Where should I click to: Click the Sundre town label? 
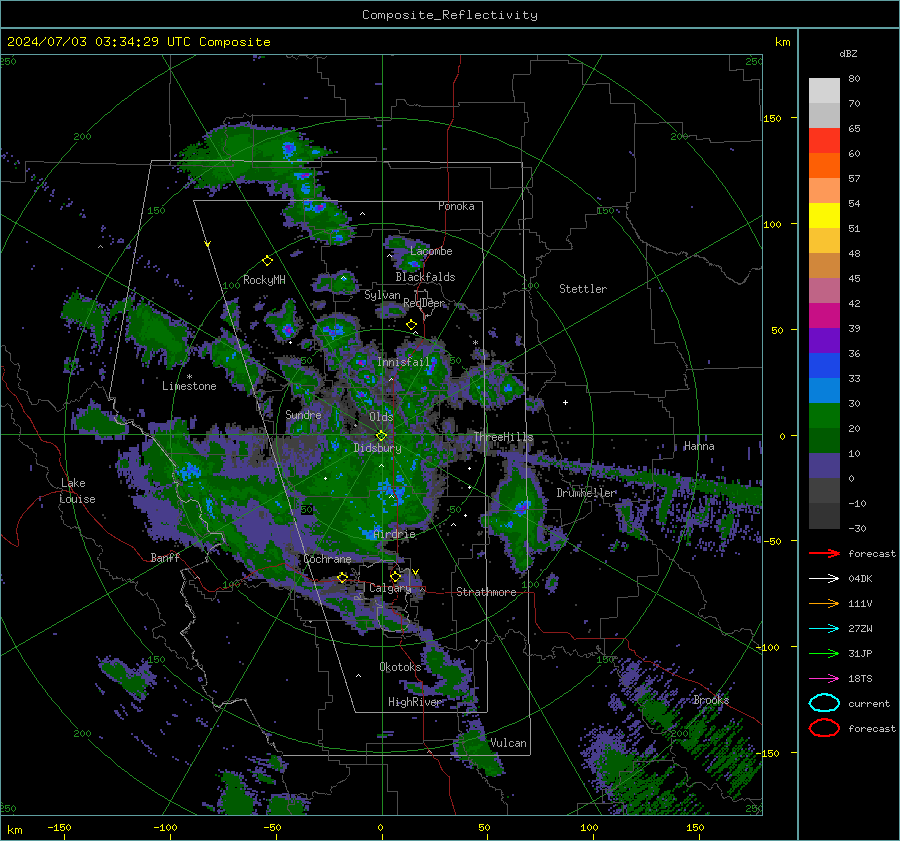coord(303,415)
